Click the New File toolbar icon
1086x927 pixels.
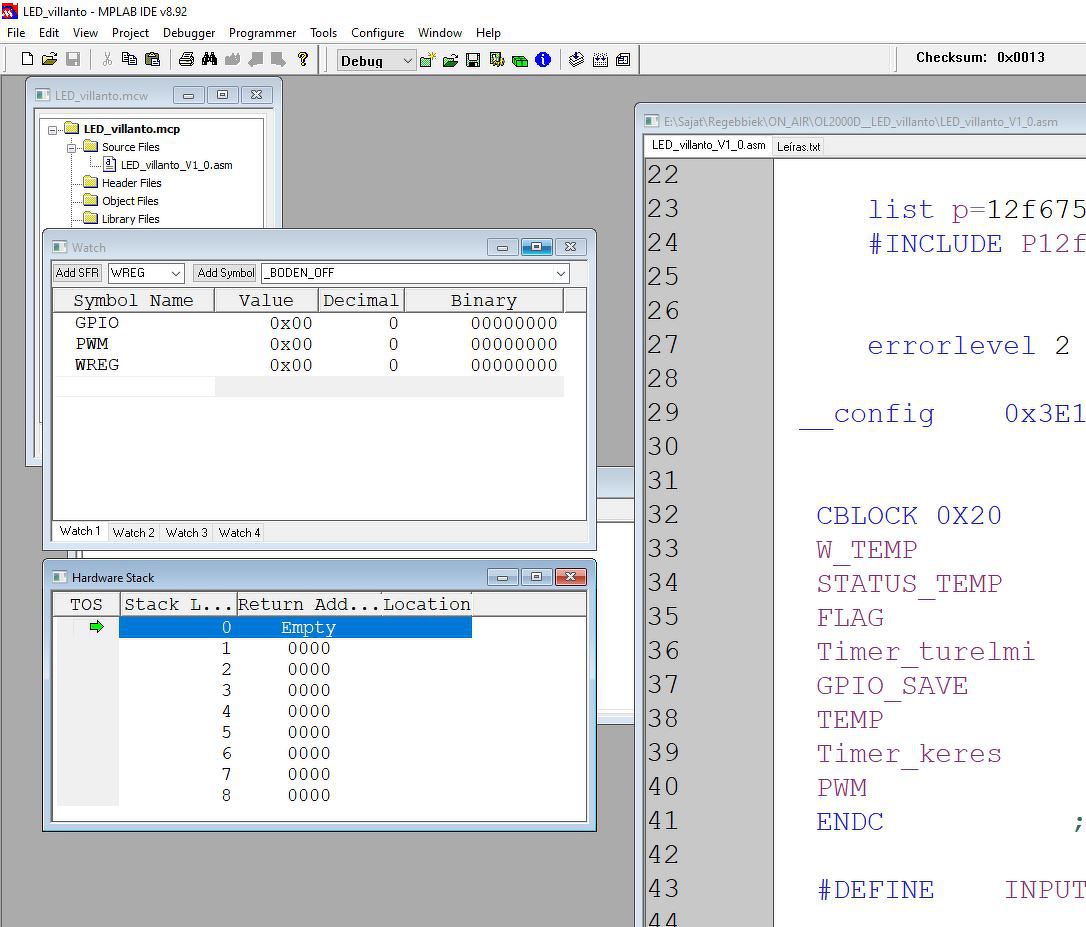pos(27,60)
